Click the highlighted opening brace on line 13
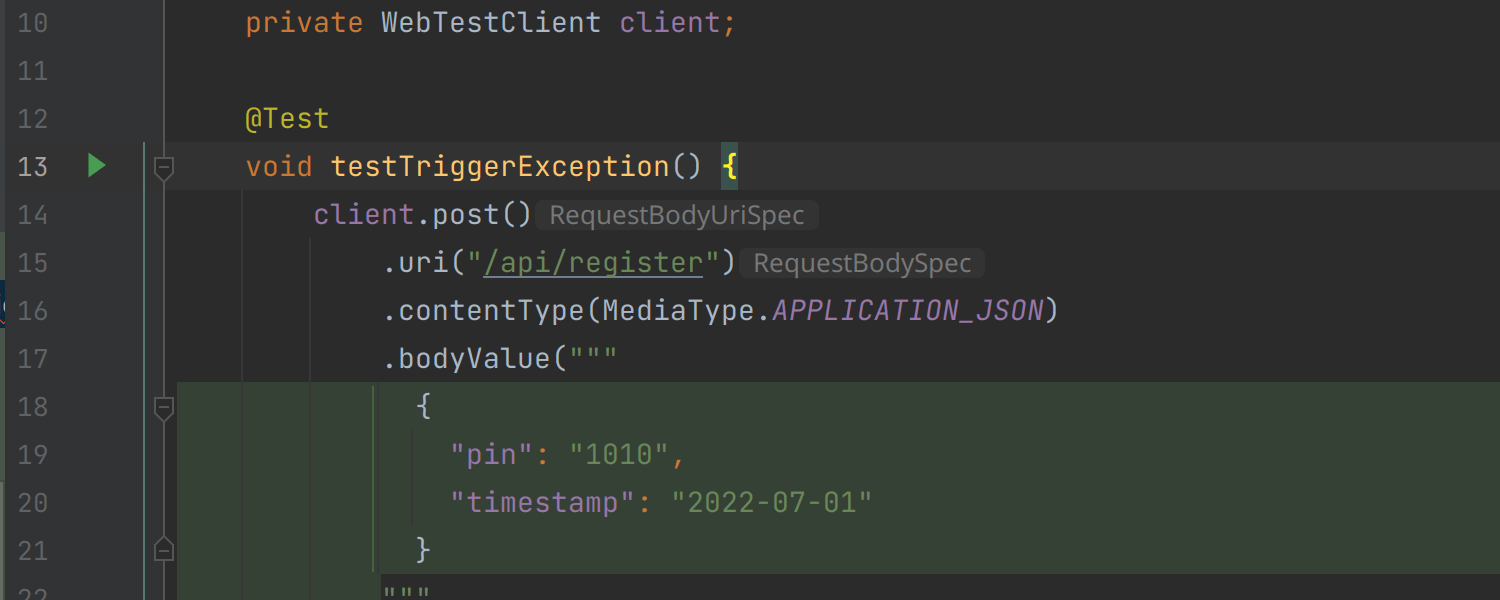The width and height of the screenshot is (1500, 600). tap(729, 167)
